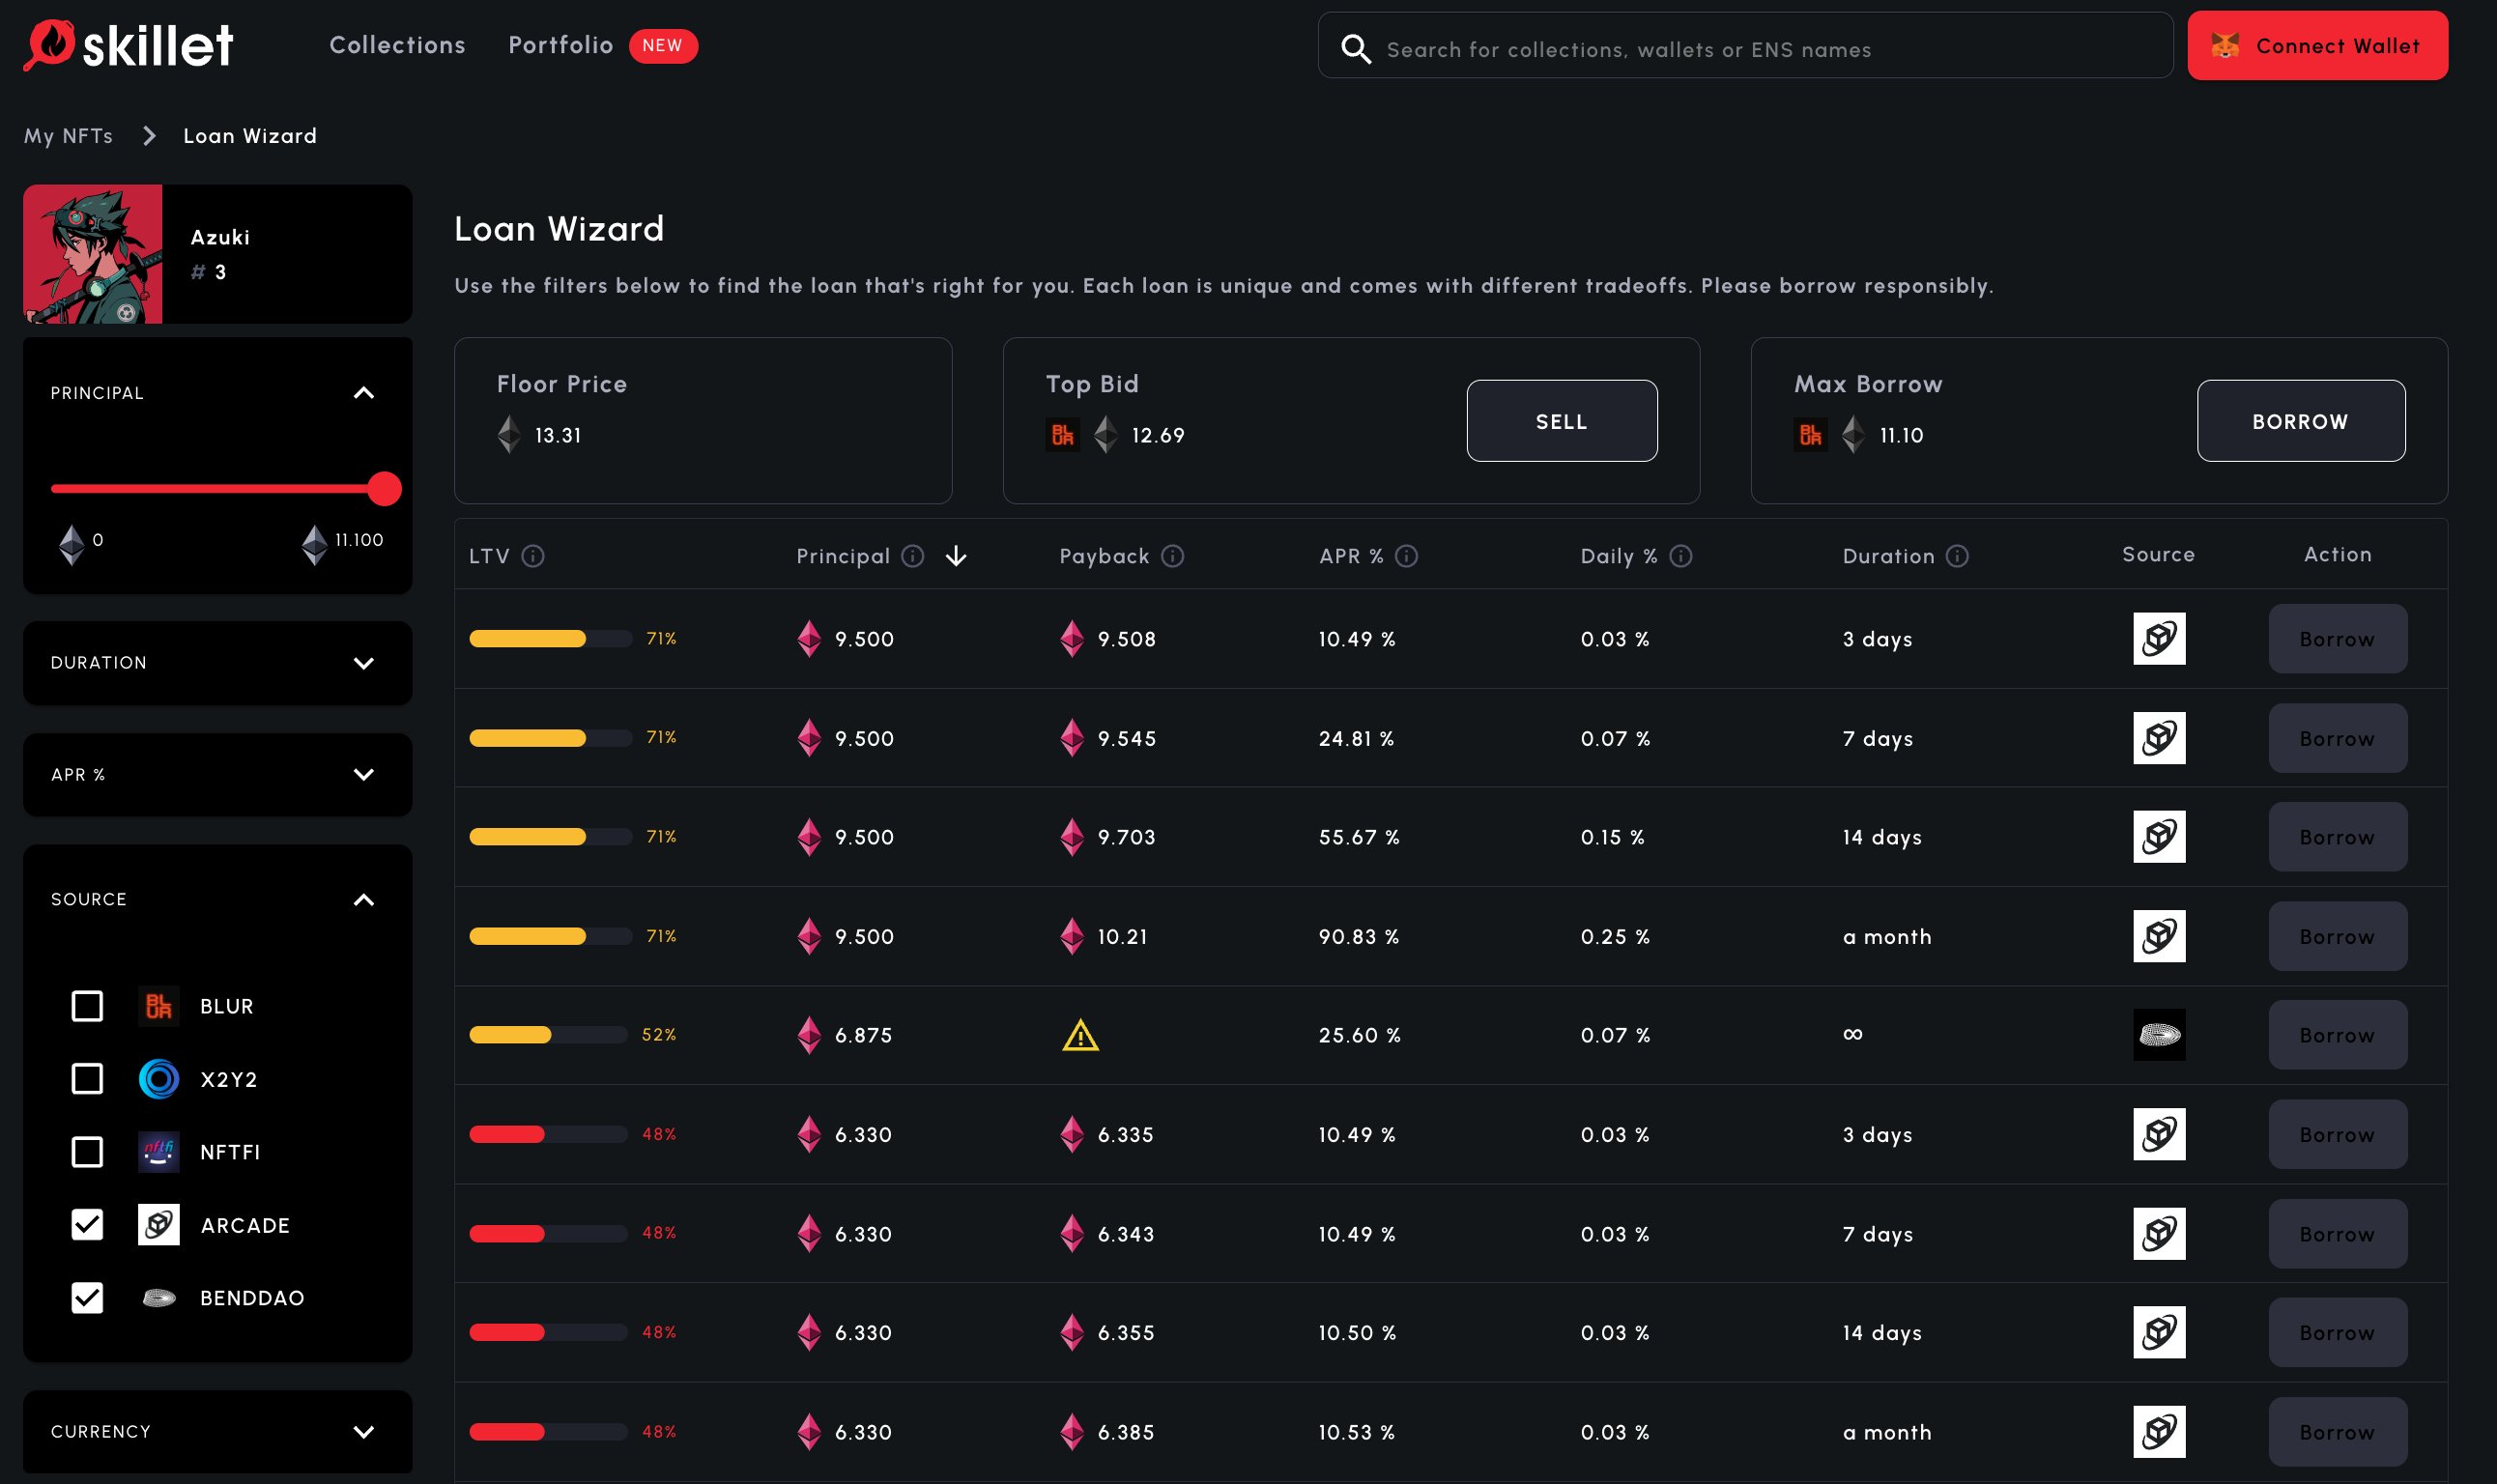Disable the ARCADE source checkbox
This screenshot has height=1484, width=2497.
[85, 1224]
